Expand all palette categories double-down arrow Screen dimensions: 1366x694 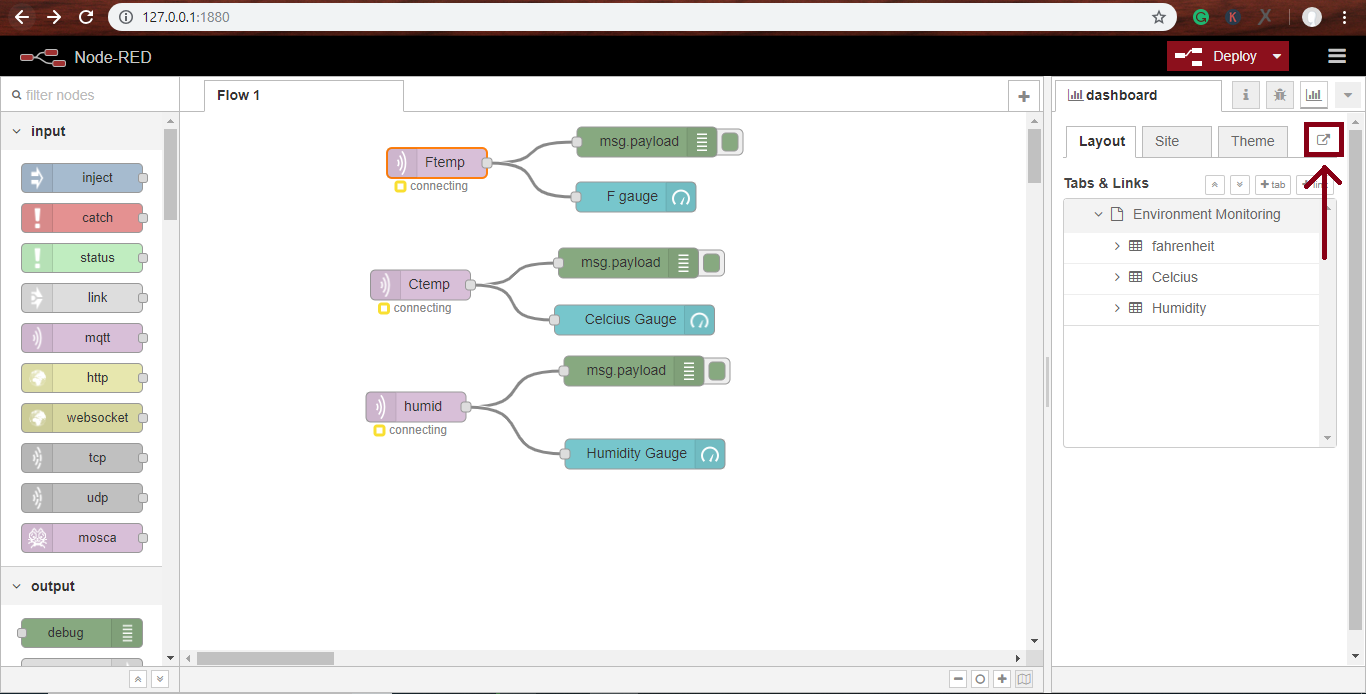[159, 679]
